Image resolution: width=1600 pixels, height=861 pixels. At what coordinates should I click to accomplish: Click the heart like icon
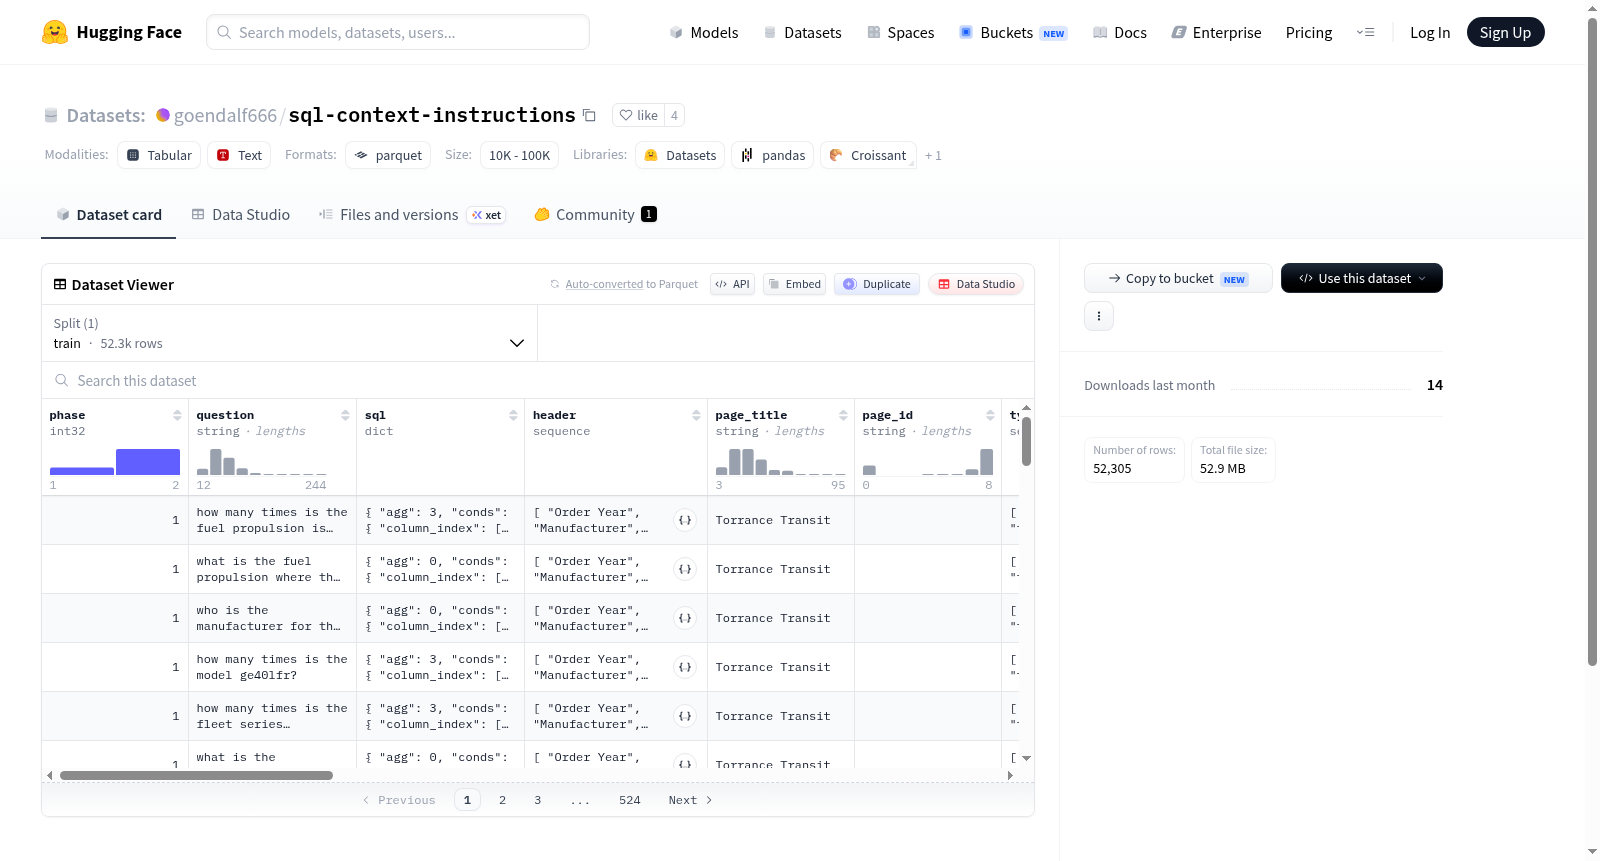(x=626, y=115)
